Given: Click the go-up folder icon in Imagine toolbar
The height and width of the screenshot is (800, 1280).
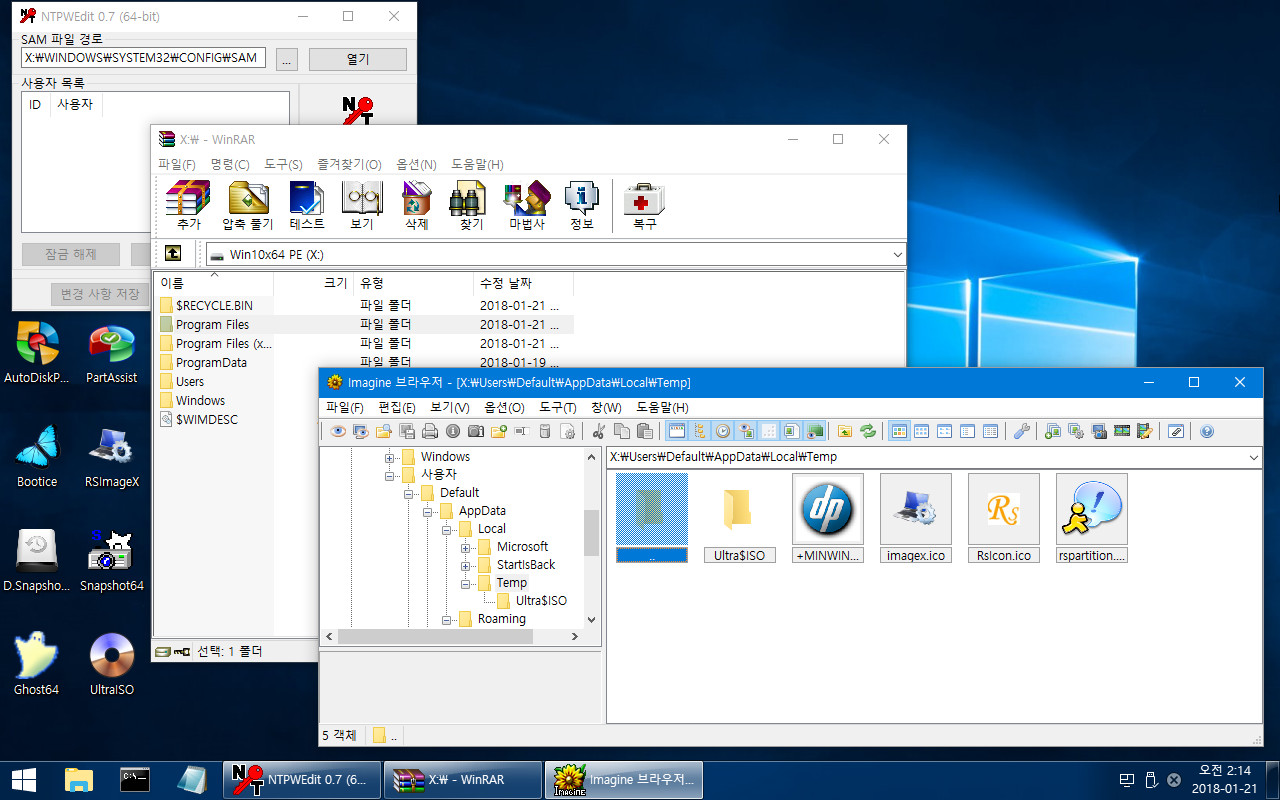Looking at the screenshot, I should pos(845,431).
